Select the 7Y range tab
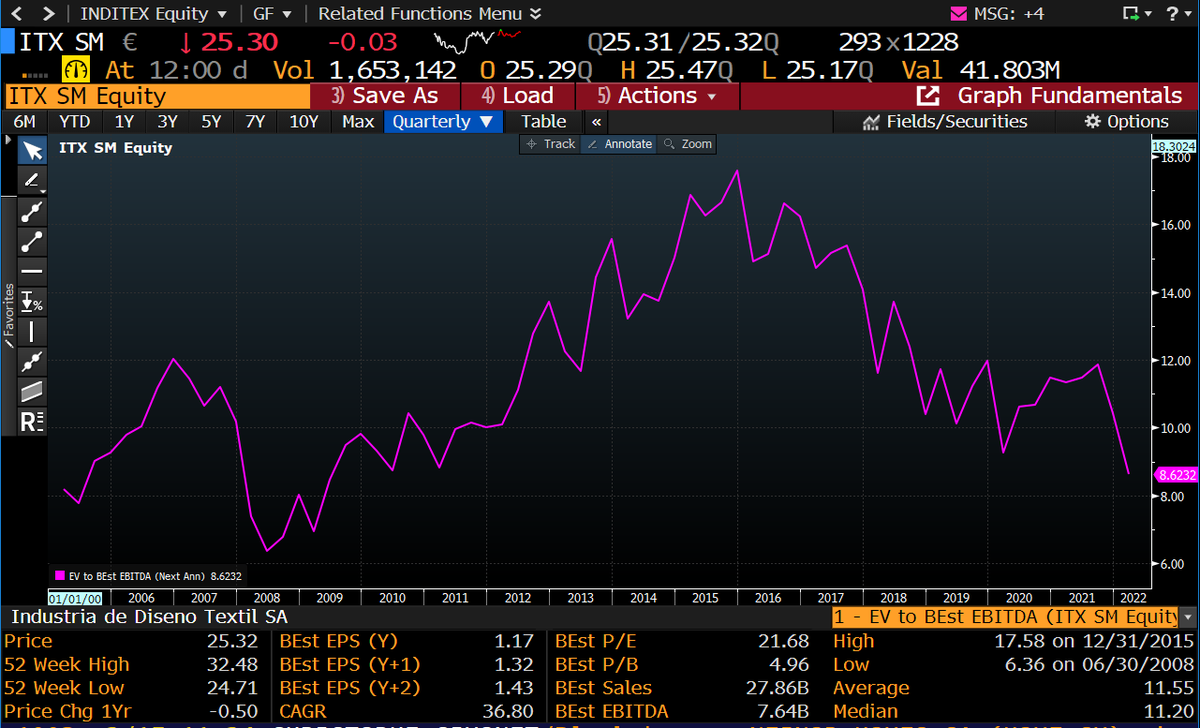 pos(255,122)
